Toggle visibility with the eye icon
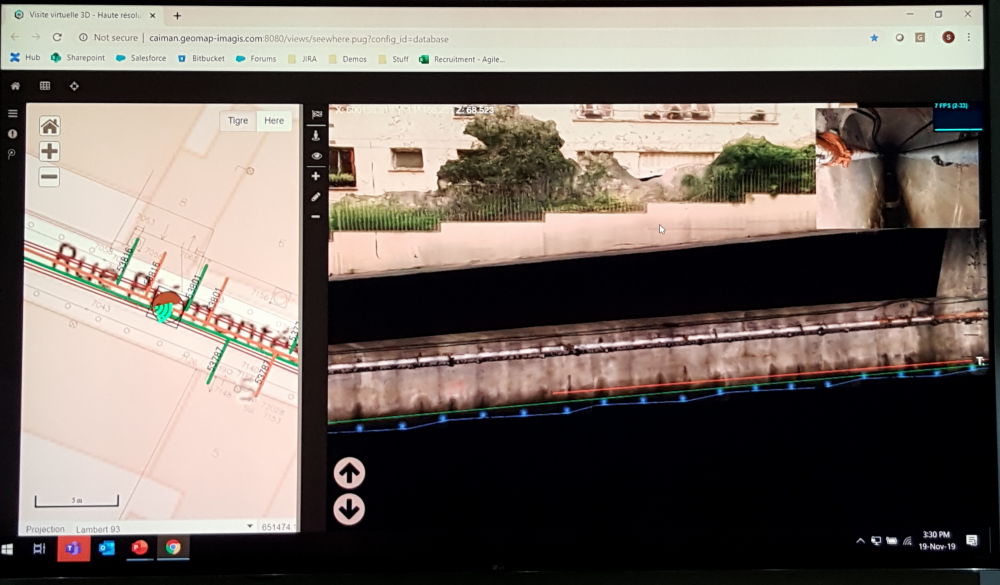 pyautogui.click(x=316, y=156)
